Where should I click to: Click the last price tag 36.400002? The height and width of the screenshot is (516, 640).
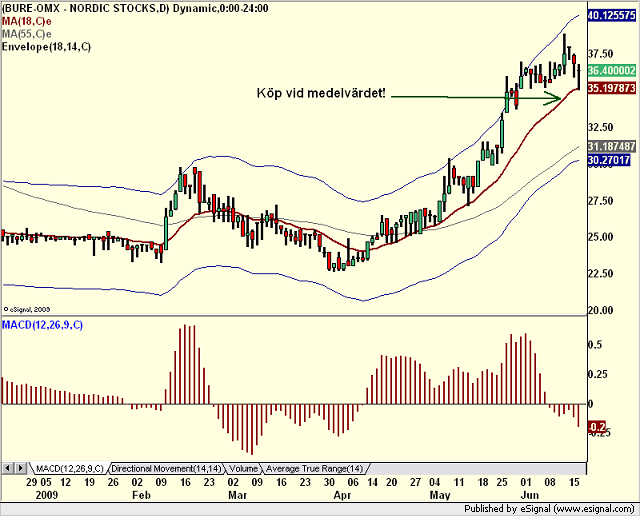pos(612,71)
